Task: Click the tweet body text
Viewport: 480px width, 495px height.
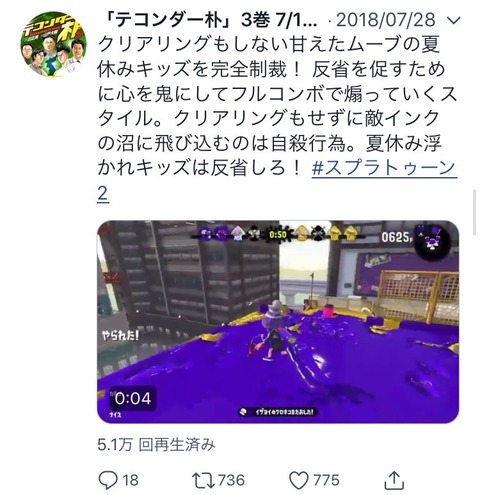Action: coord(277,107)
